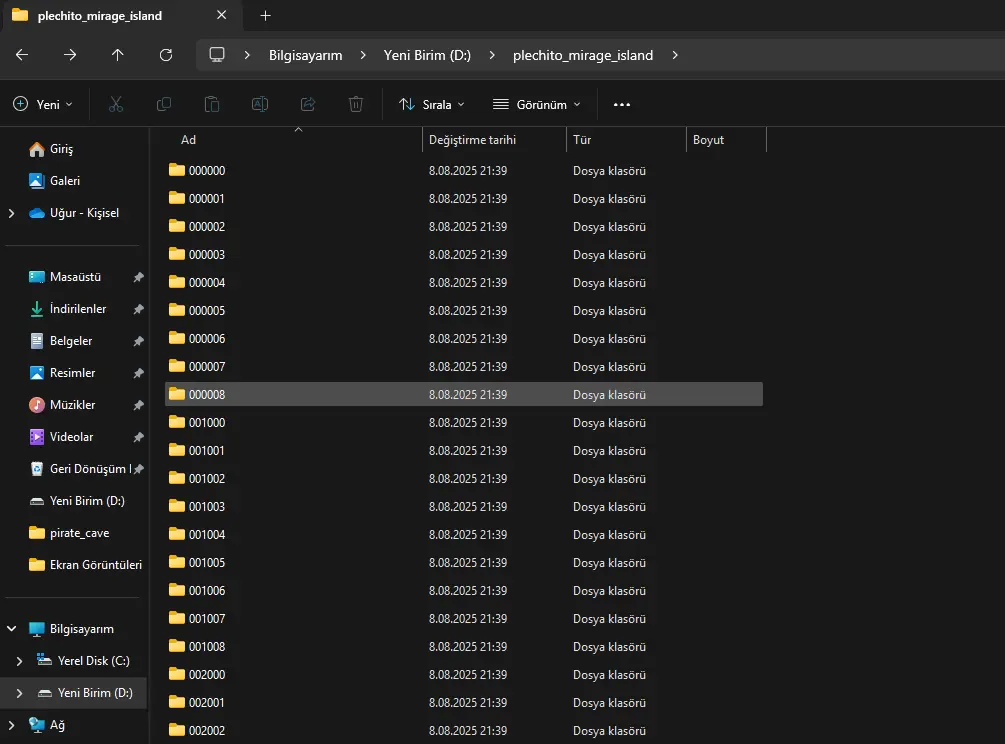Open the chevron after Bilgisayarım breadcrumb
Viewport: 1005px width, 744px height.
click(363, 55)
